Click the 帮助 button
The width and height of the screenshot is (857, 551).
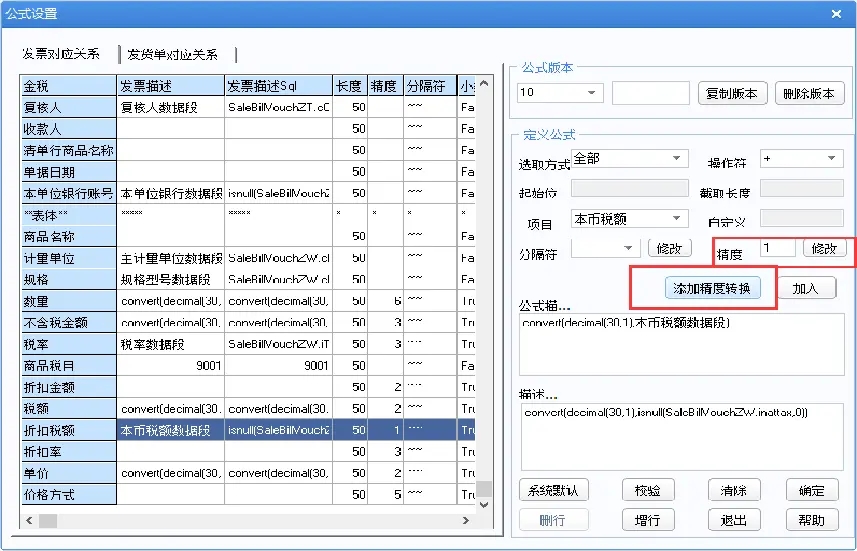coord(812,520)
